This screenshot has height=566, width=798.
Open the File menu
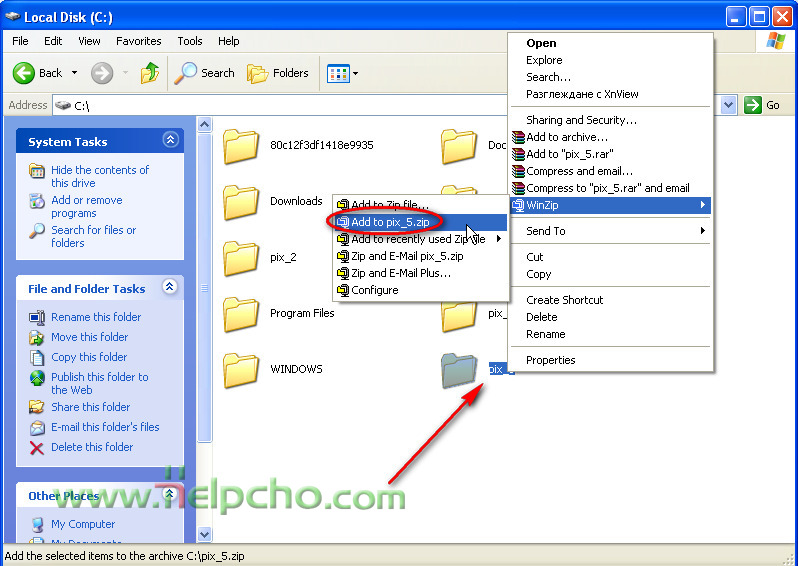click(x=20, y=41)
